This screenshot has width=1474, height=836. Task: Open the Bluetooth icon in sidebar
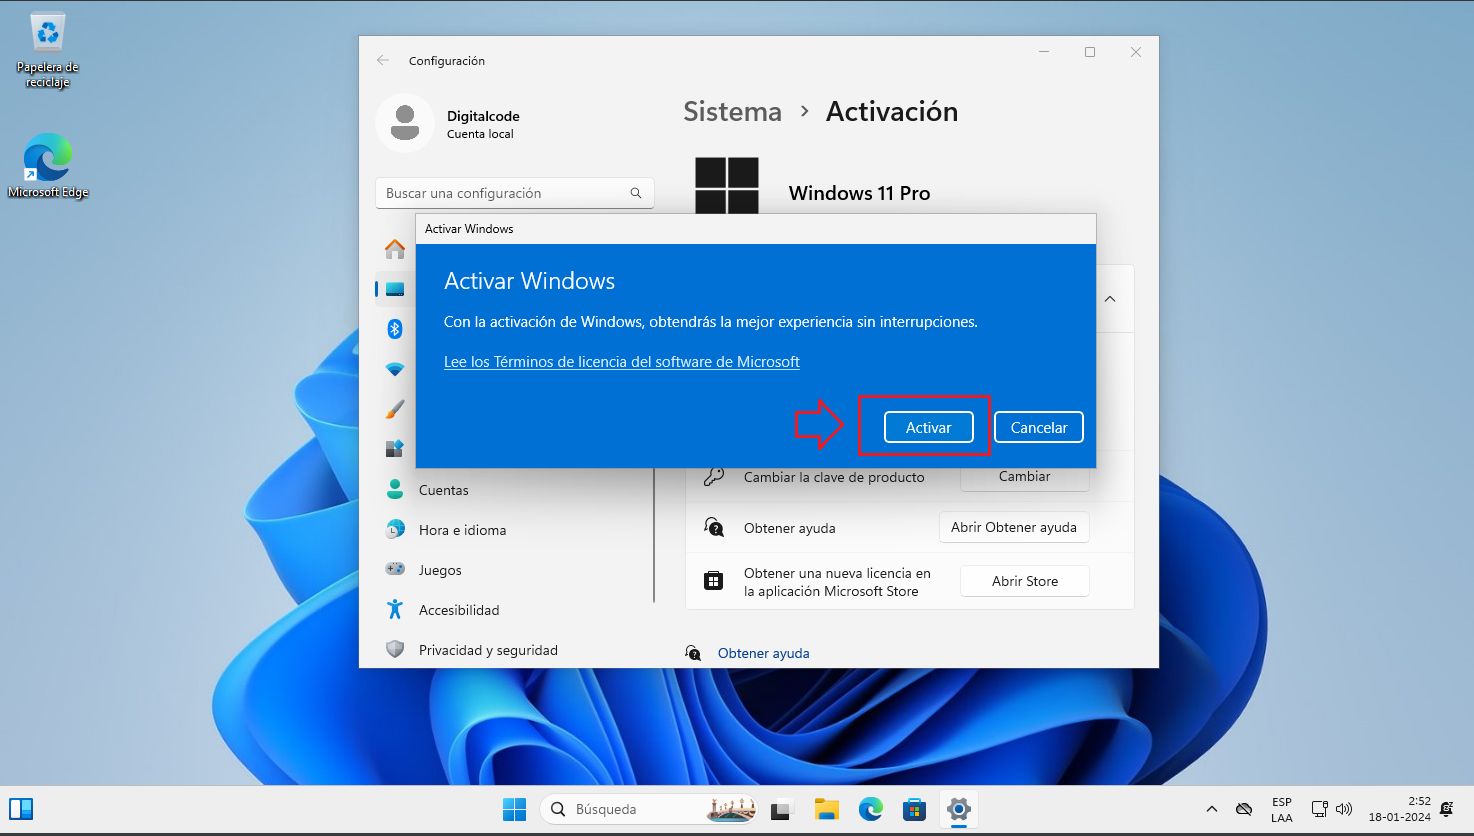395,329
